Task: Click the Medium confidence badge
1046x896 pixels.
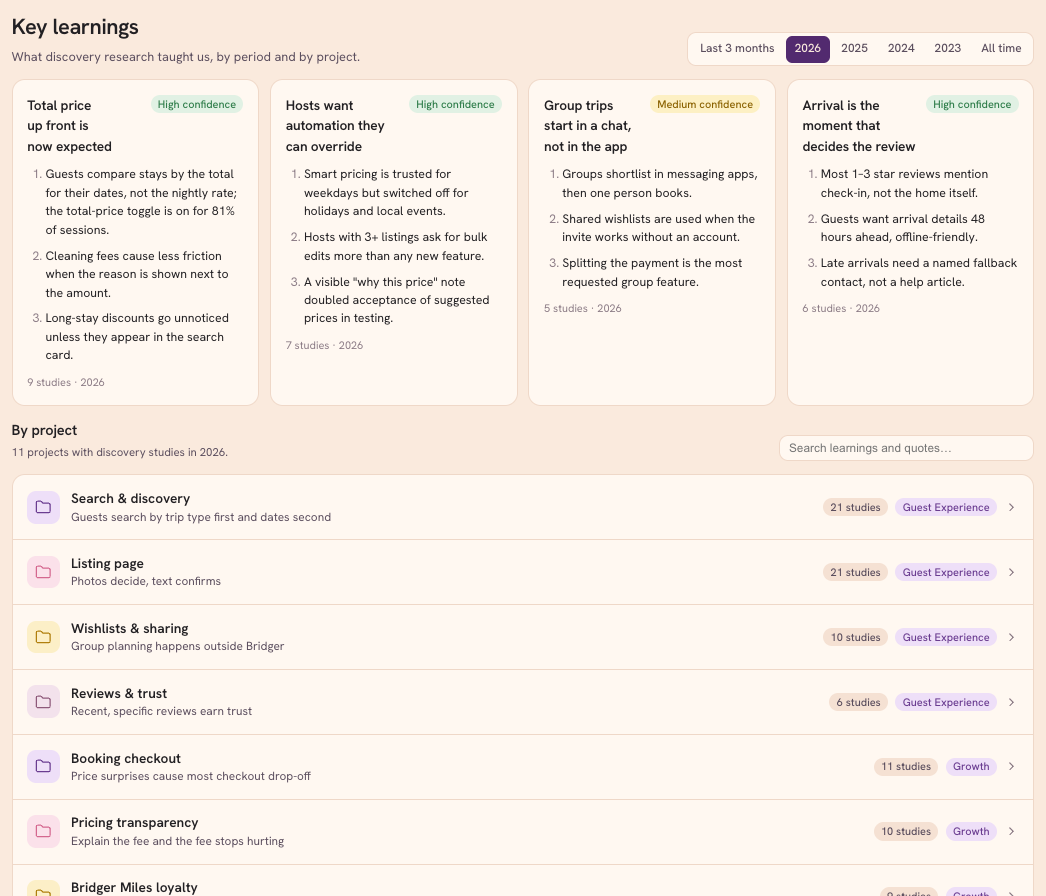Action: pos(705,104)
